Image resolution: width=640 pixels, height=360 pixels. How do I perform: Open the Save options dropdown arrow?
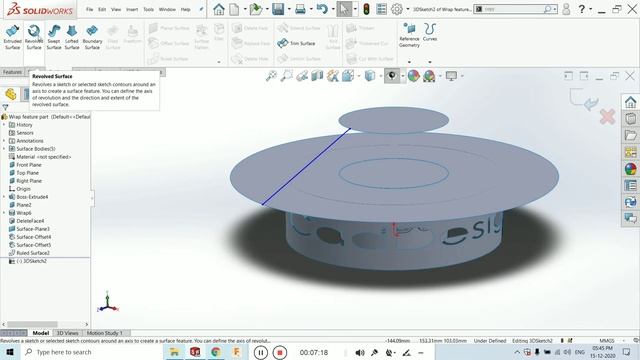(289, 9)
